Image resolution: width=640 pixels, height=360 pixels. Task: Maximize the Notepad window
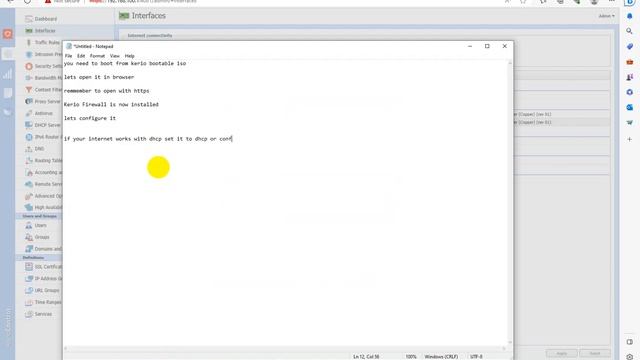[487, 46]
